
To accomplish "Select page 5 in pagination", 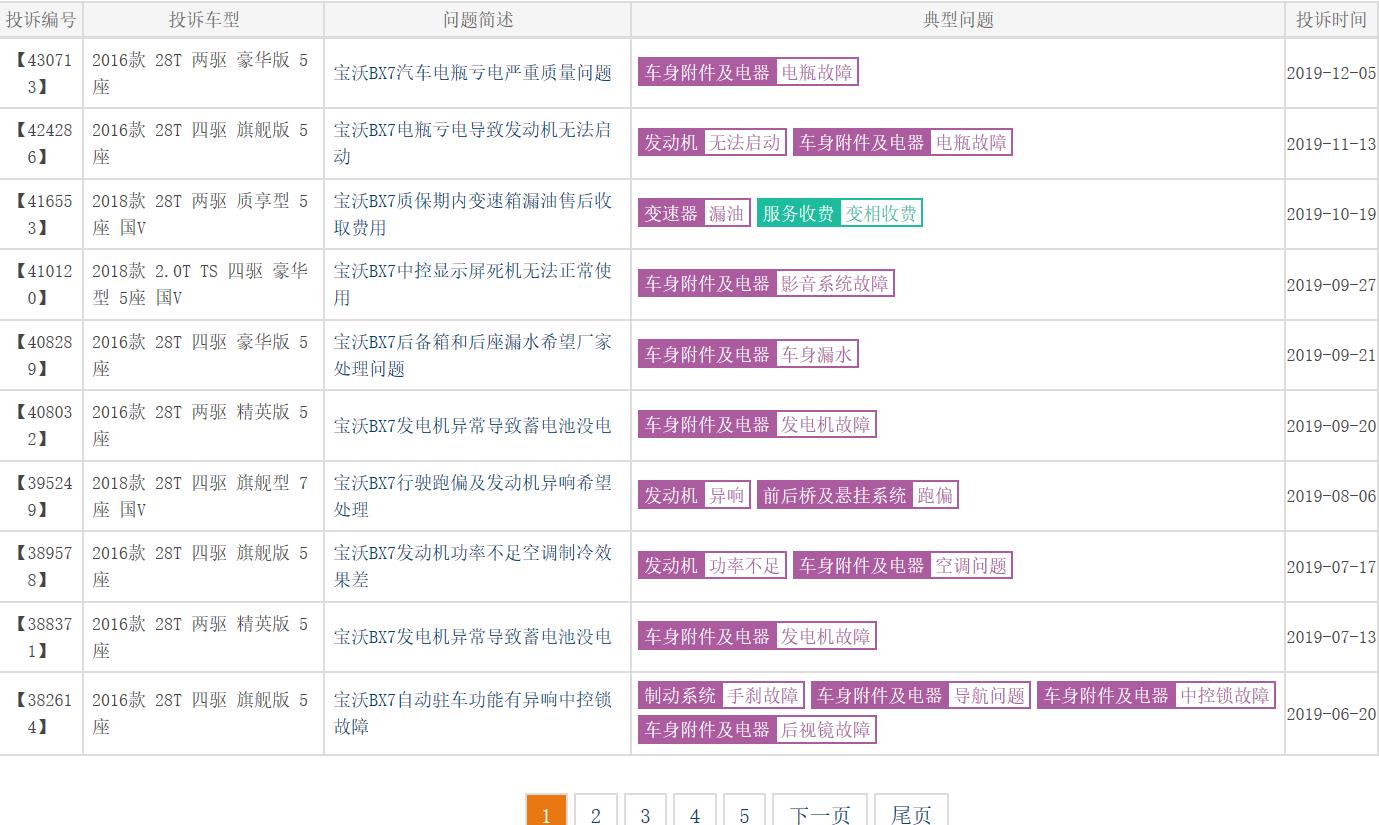I will click(744, 814).
